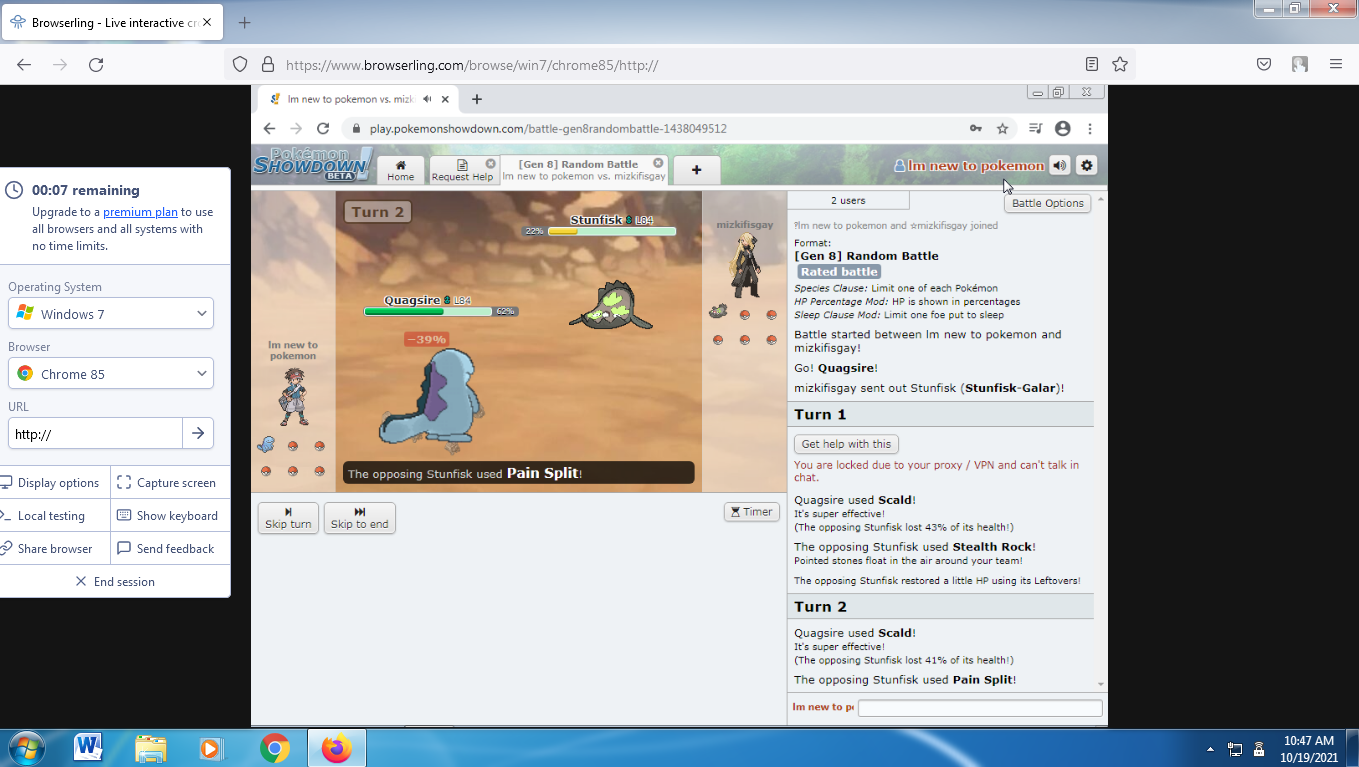The width and height of the screenshot is (1359, 767).
Task: Open the Showdown options gear
Action: (x=1087, y=166)
